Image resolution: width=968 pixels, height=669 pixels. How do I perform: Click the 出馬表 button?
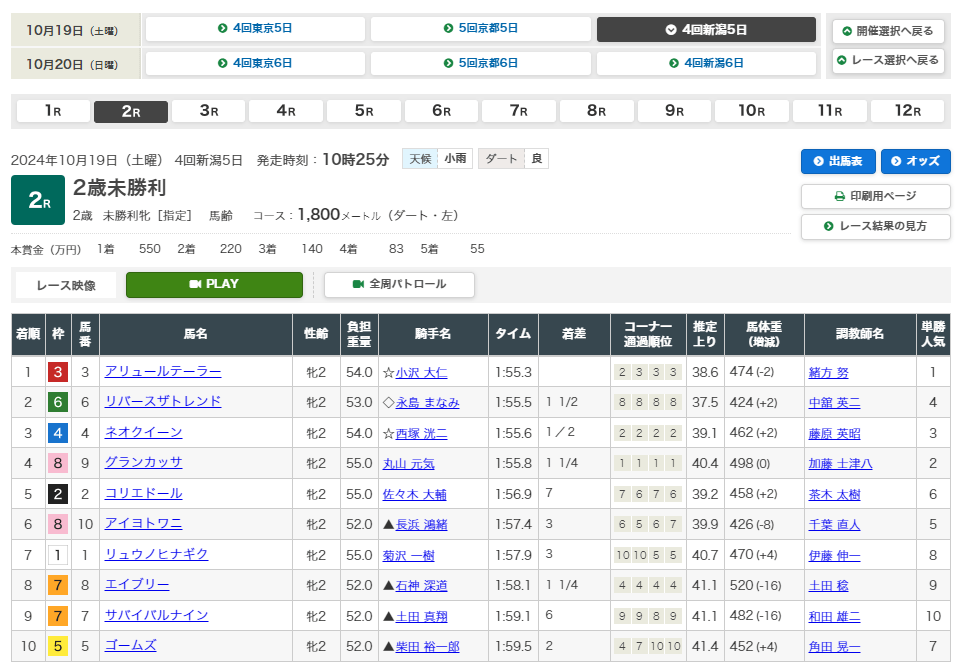click(x=837, y=161)
